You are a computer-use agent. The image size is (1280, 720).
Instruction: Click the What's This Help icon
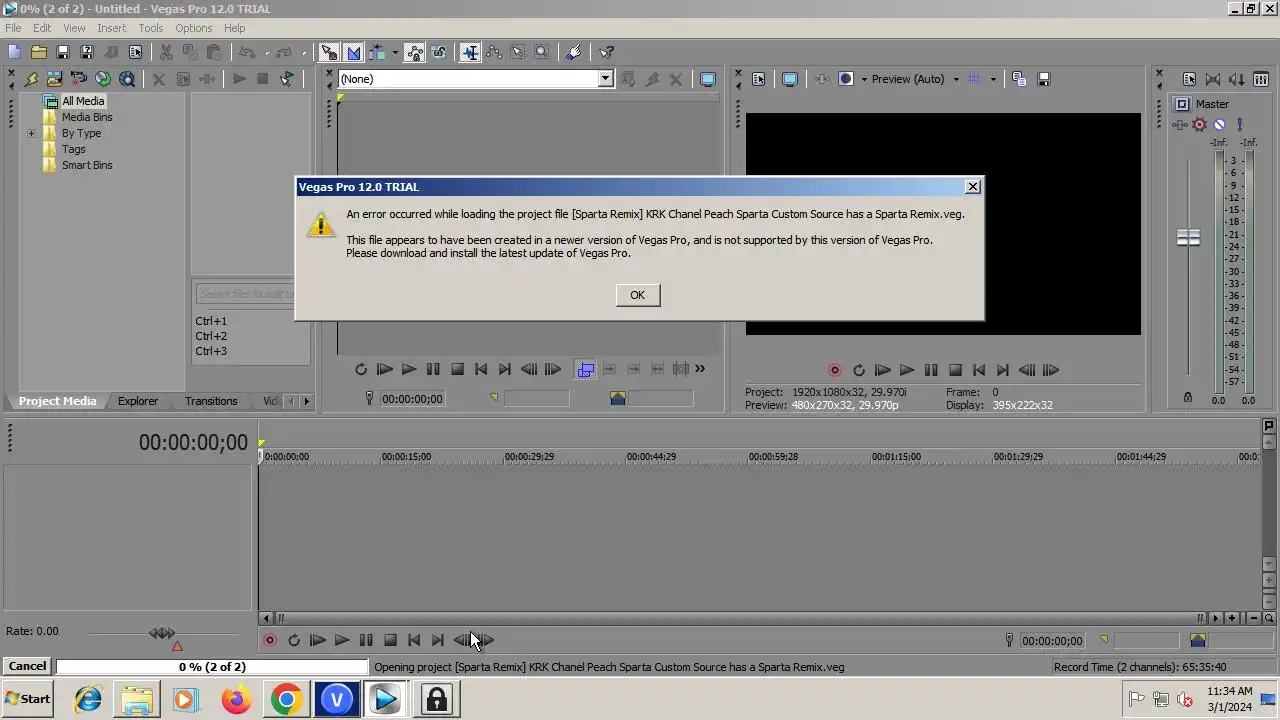(606, 52)
